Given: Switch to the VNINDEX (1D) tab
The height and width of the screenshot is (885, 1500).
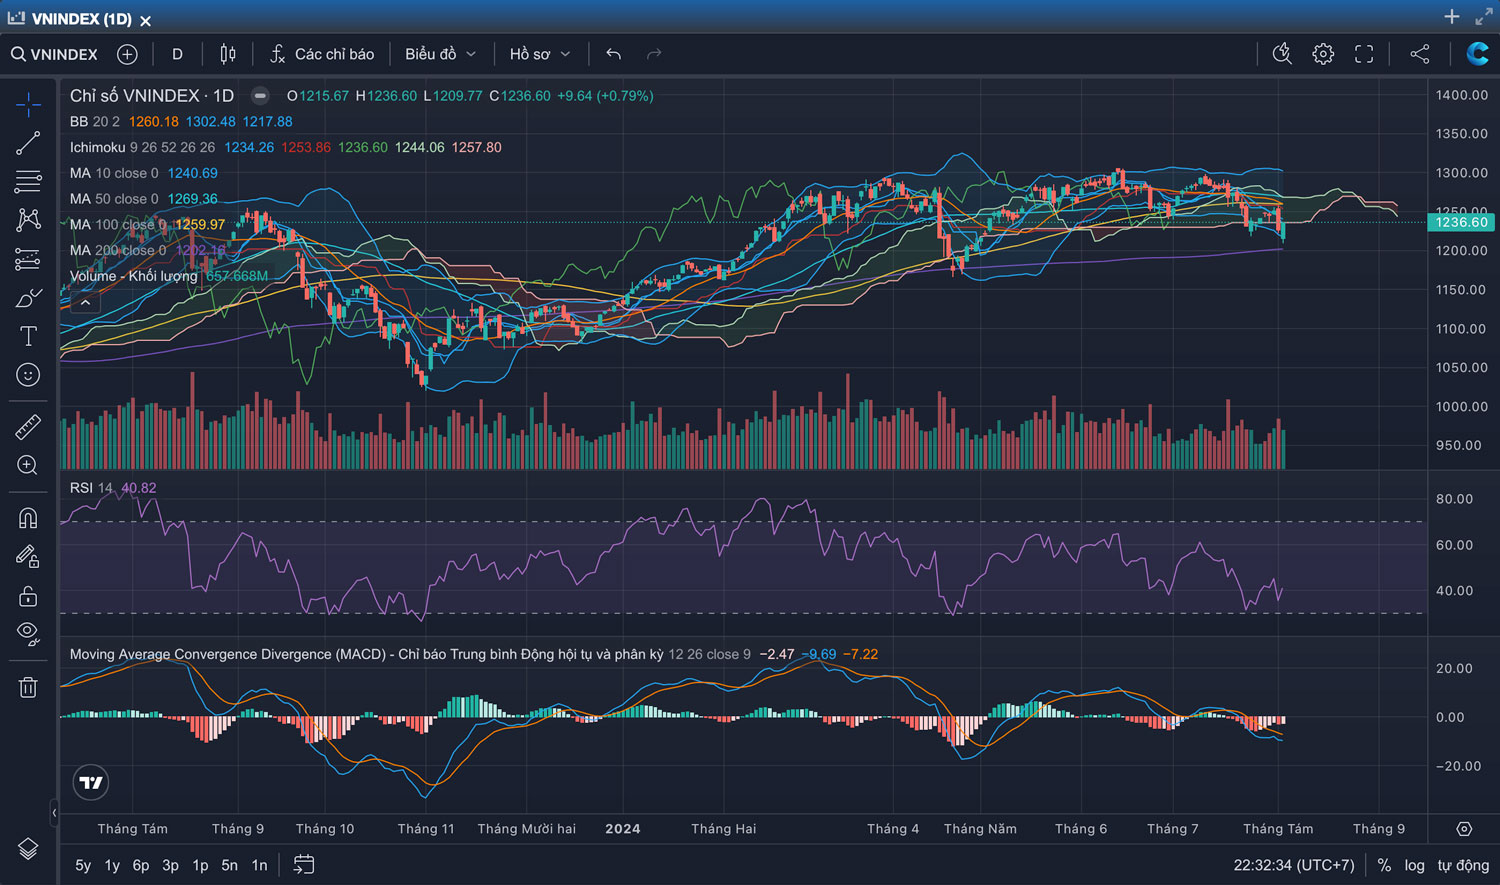Looking at the screenshot, I should click(x=80, y=19).
